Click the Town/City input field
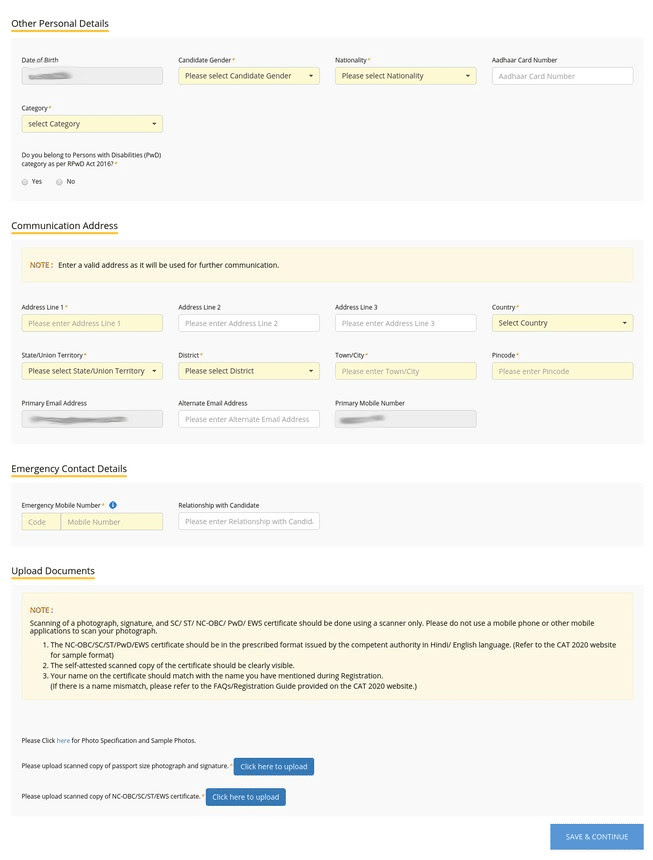Screen dimensions: 653x860 [405, 371]
